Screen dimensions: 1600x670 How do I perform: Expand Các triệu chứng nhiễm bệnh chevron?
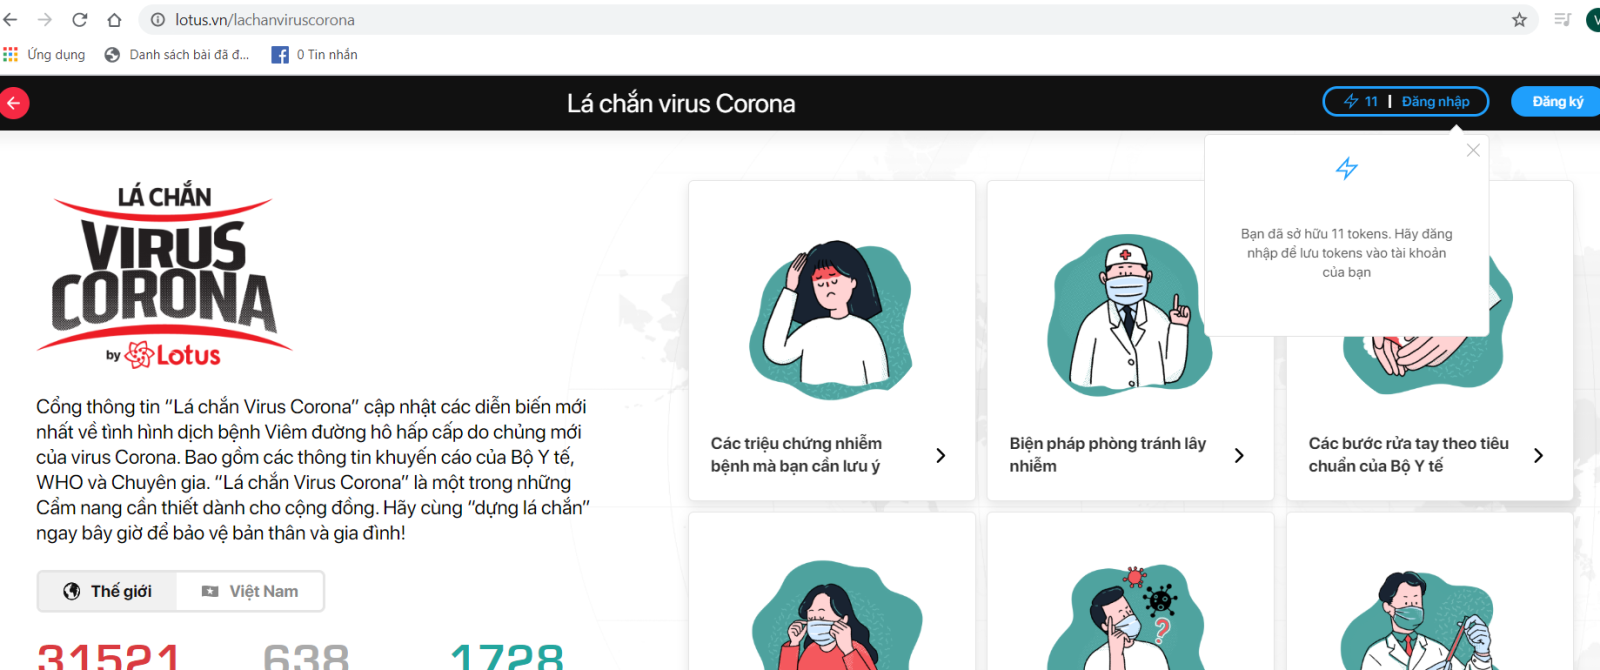click(x=940, y=455)
